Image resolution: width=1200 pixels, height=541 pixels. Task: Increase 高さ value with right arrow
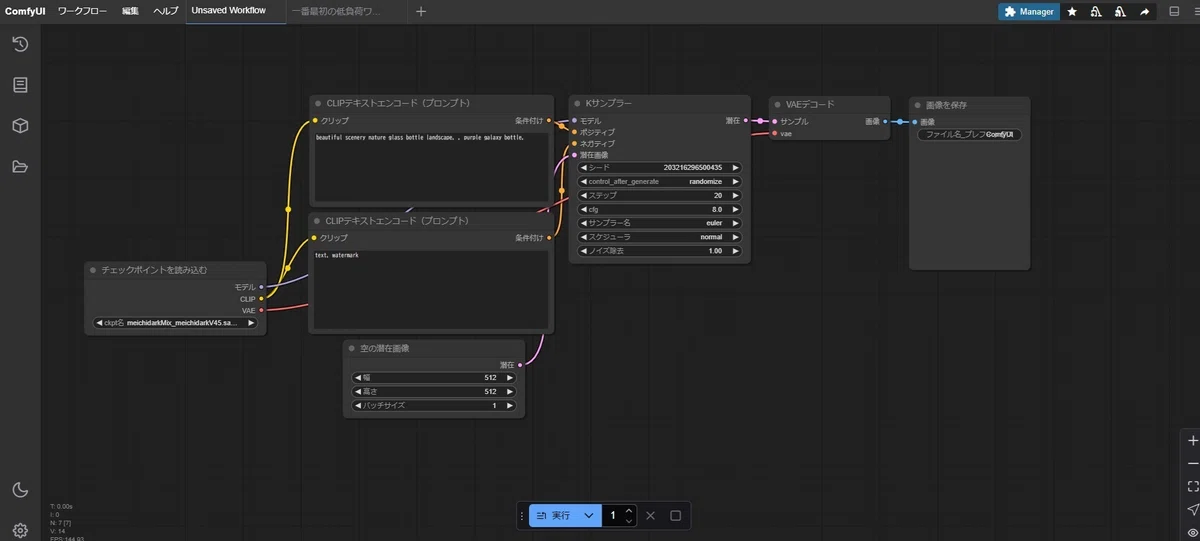coord(511,392)
